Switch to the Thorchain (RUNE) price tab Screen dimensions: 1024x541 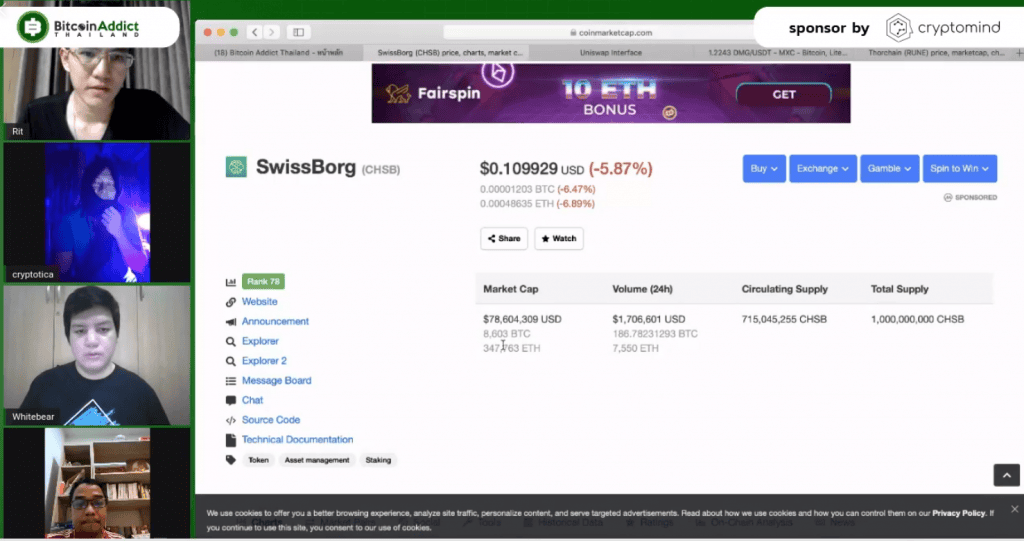click(x=936, y=52)
